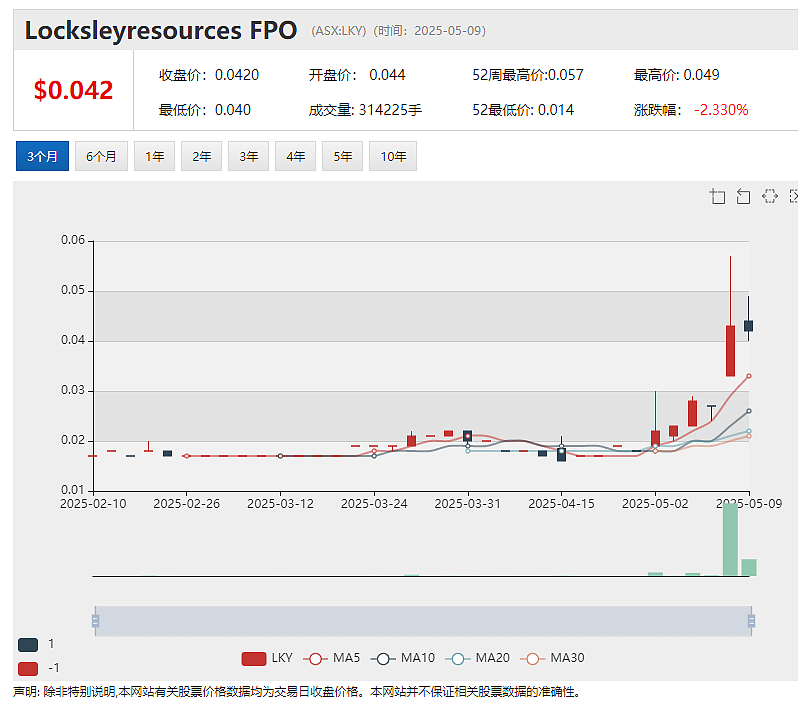Click the left handle of the data zoom slider

point(95,621)
